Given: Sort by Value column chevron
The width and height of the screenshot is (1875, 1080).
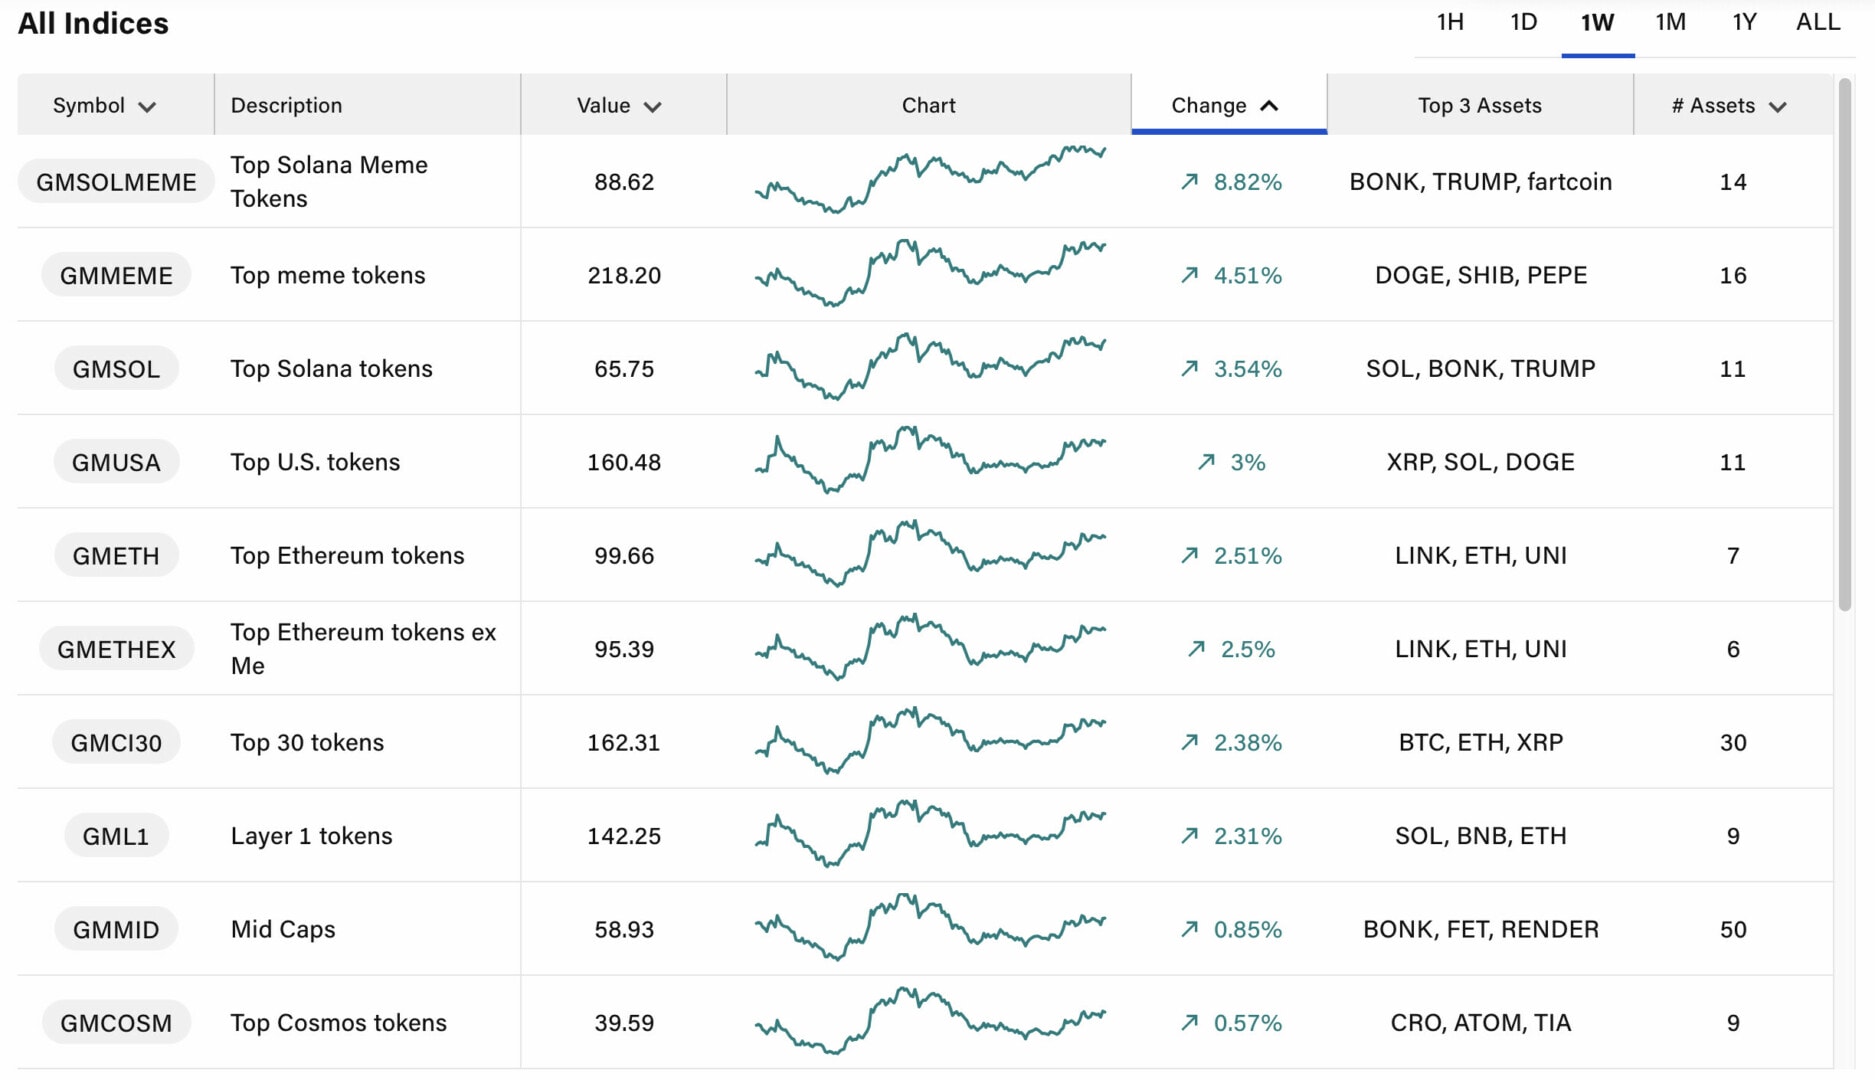Looking at the screenshot, I should [x=652, y=107].
